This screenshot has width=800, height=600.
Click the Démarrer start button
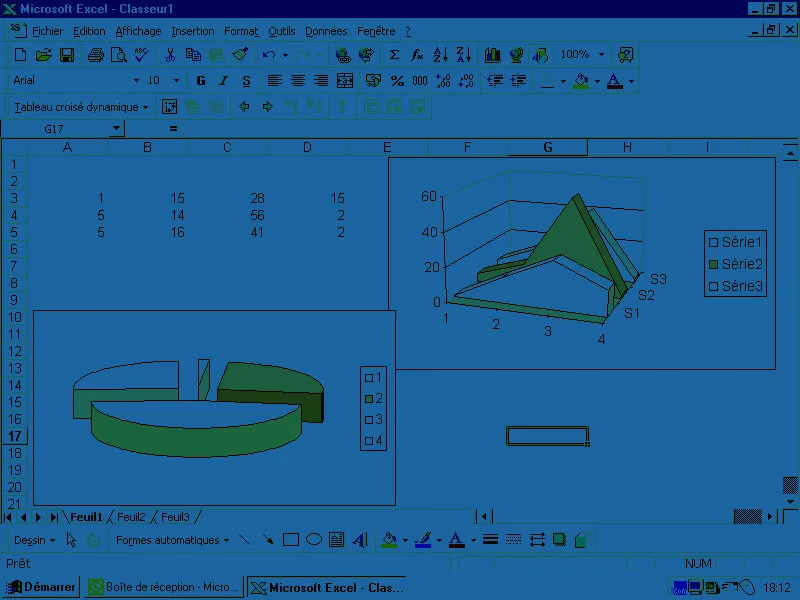(x=40, y=587)
